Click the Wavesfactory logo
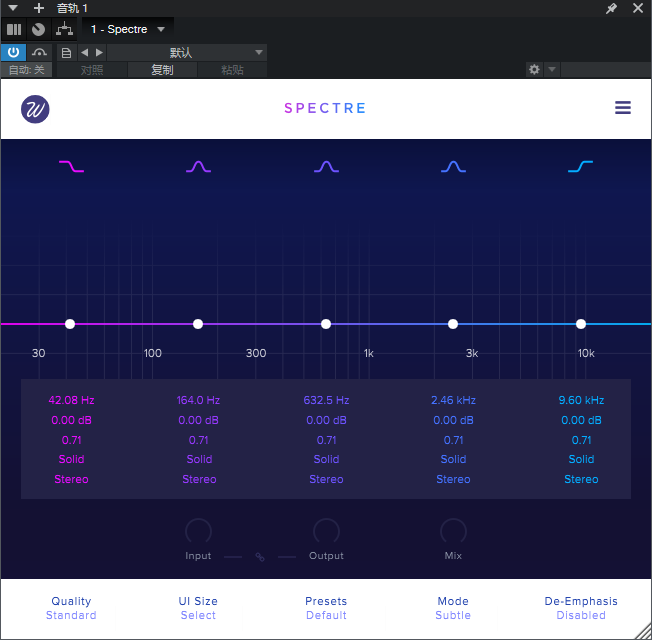652x640 pixels. click(35, 109)
